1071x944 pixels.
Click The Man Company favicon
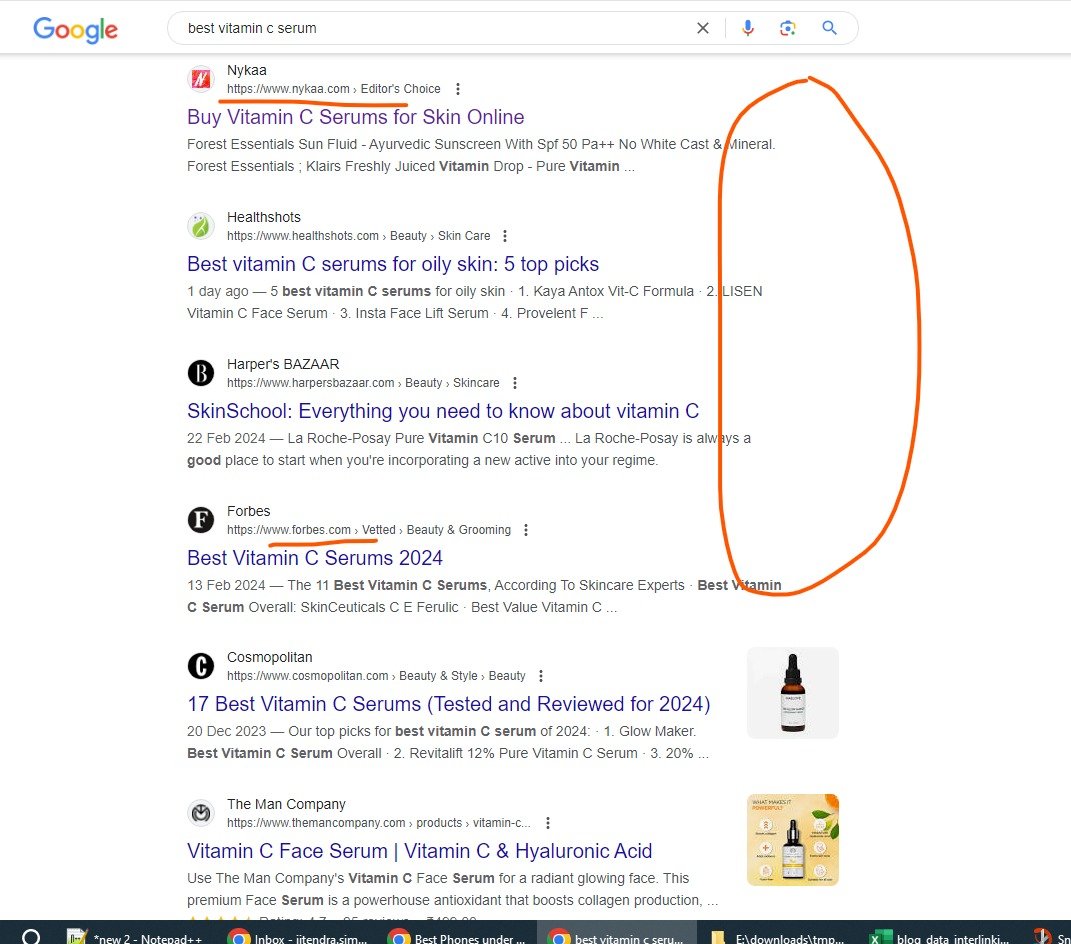[201, 813]
